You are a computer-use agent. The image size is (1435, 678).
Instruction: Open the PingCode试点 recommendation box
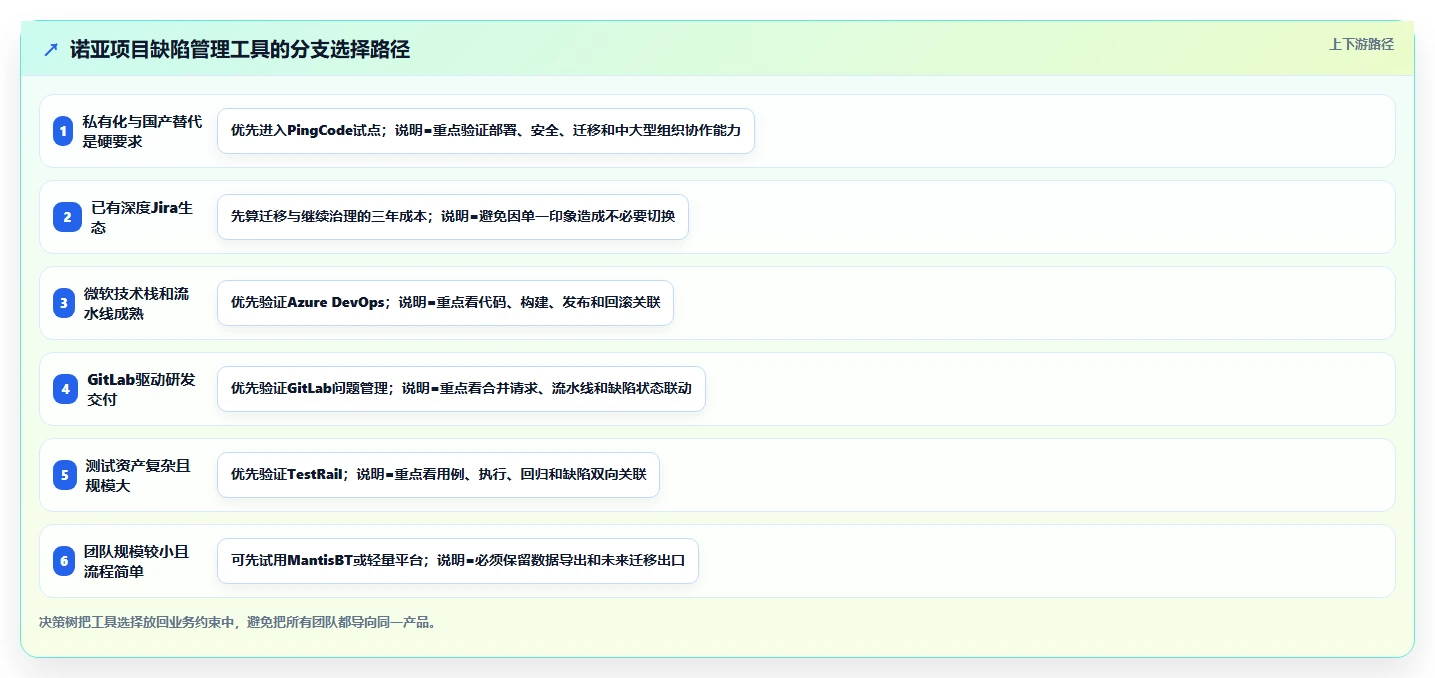[485, 131]
